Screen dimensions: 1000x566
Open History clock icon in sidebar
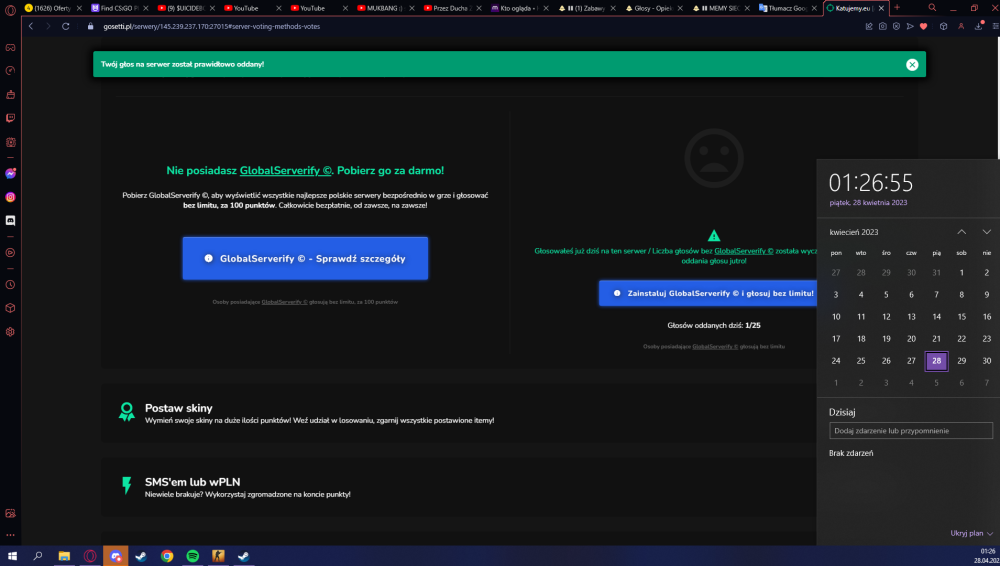point(10,285)
